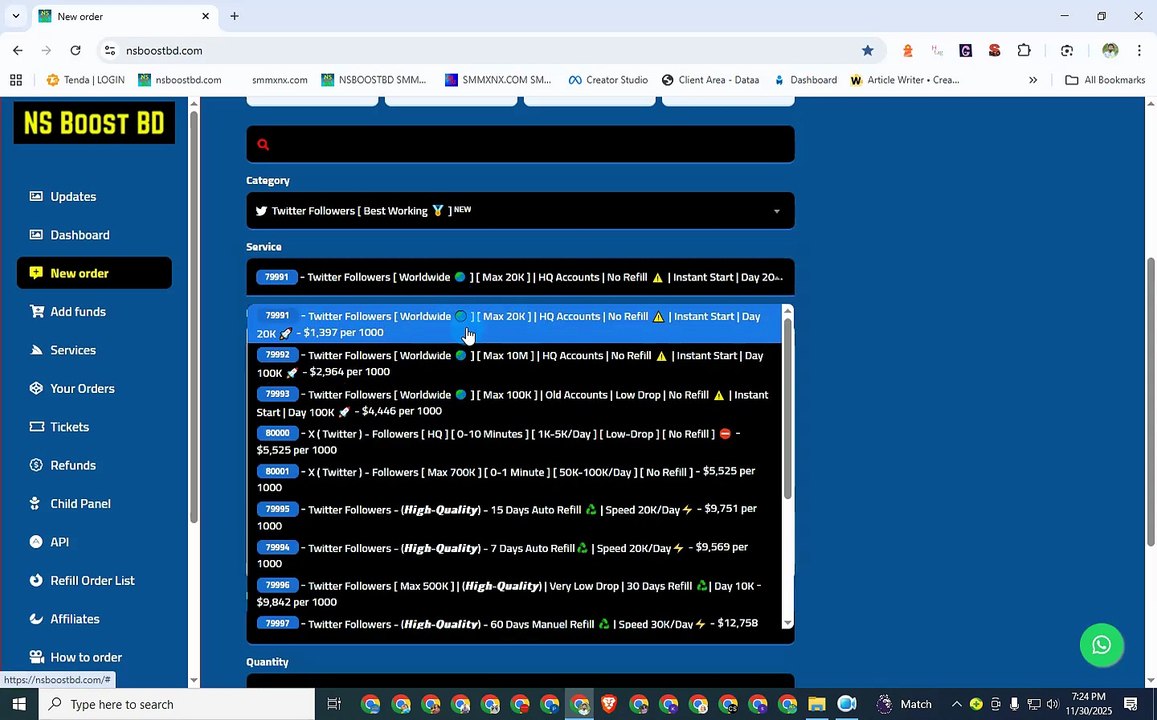
Task: Click service list scroll down arrow
Action: click(x=787, y=623)
